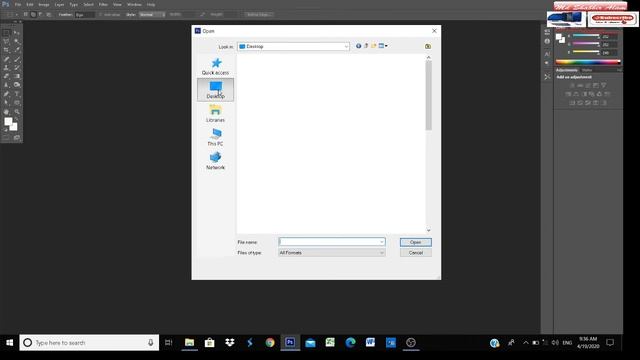
Task: Create a new folder in the Open dialog
Action: tap(373, 46)
